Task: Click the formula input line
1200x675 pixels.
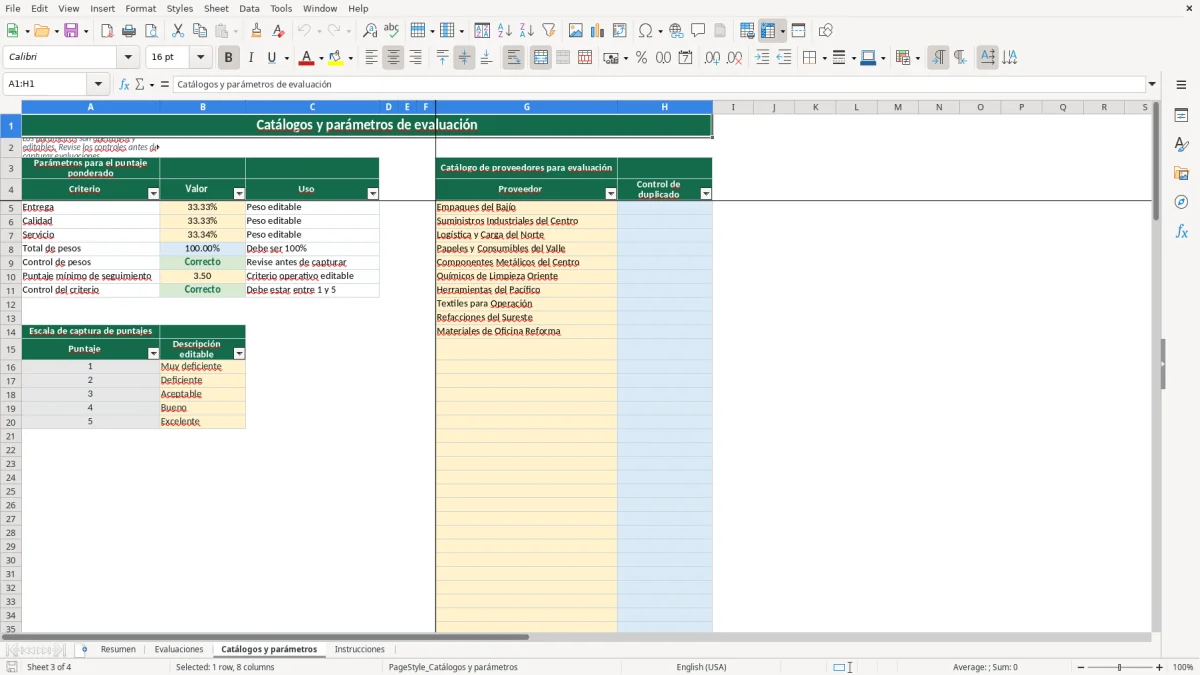Action: point(659,84)
